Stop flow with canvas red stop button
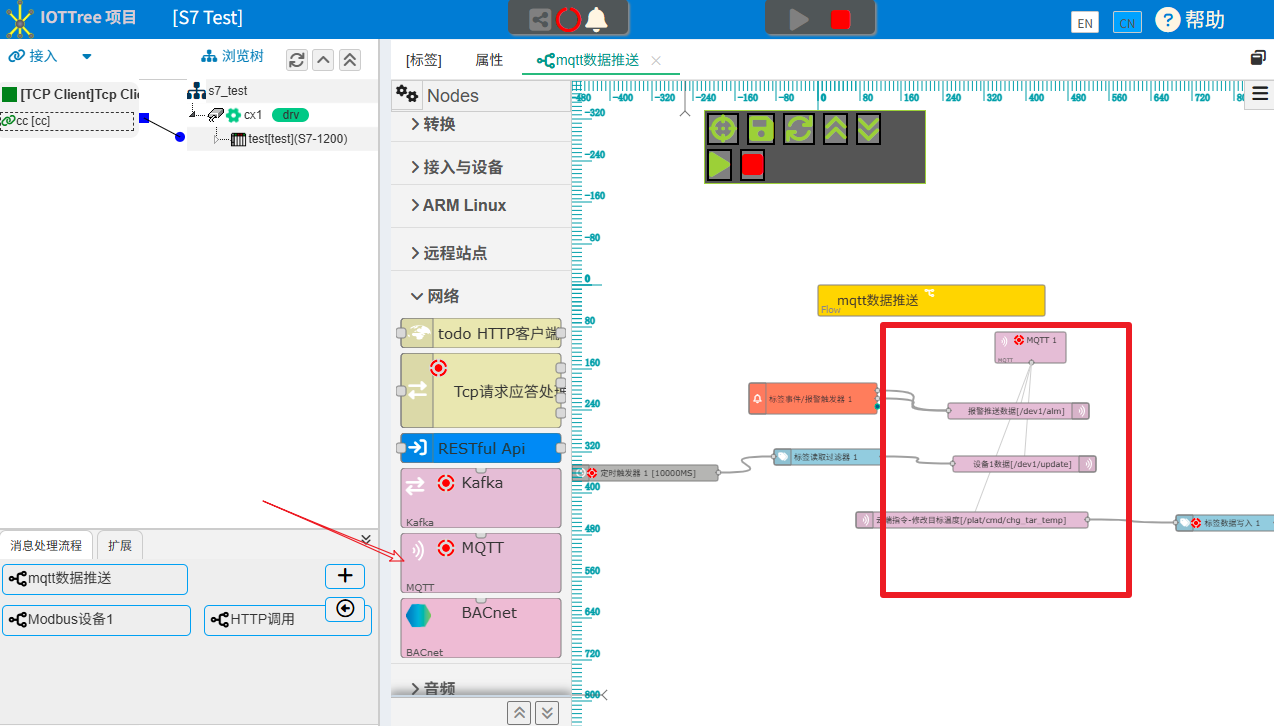 click(x=752, y=164)
